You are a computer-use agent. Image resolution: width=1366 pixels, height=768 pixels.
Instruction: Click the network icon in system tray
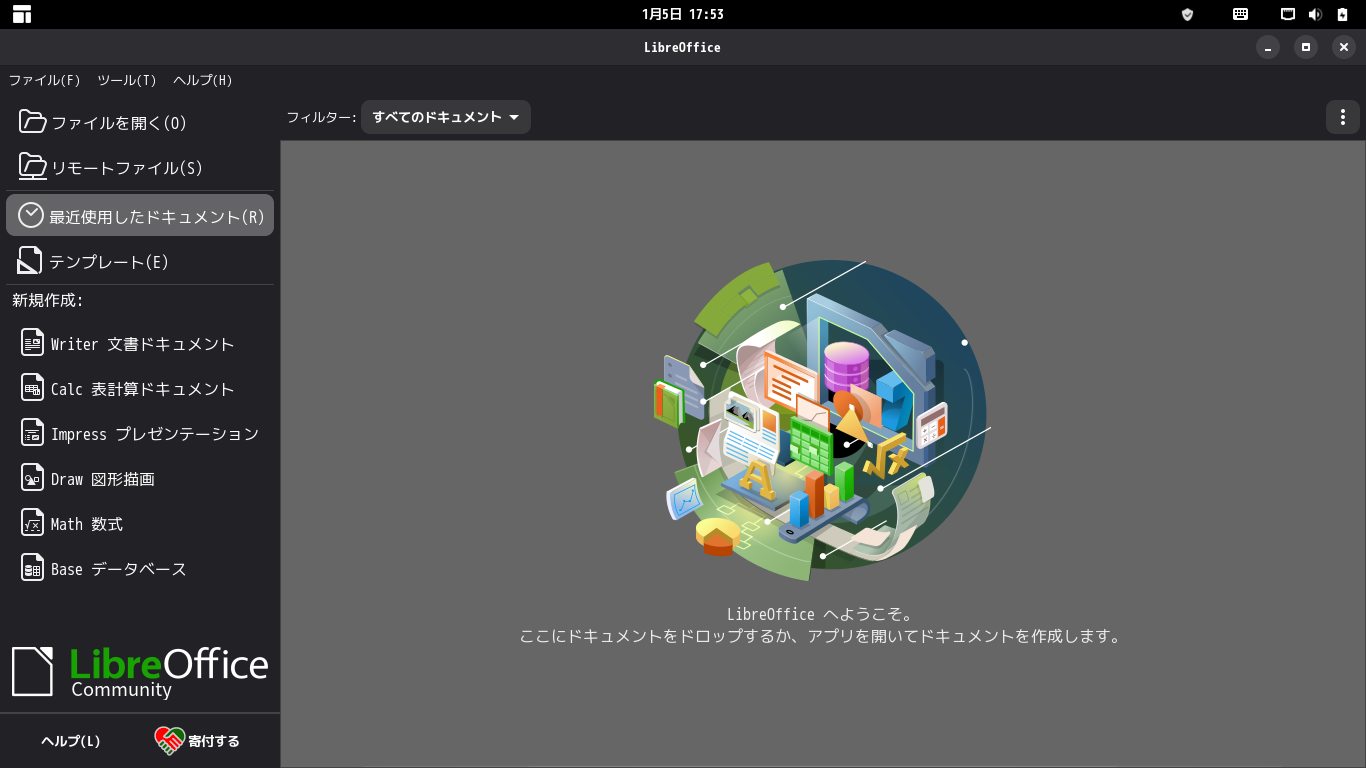(x=1289, y=14)
